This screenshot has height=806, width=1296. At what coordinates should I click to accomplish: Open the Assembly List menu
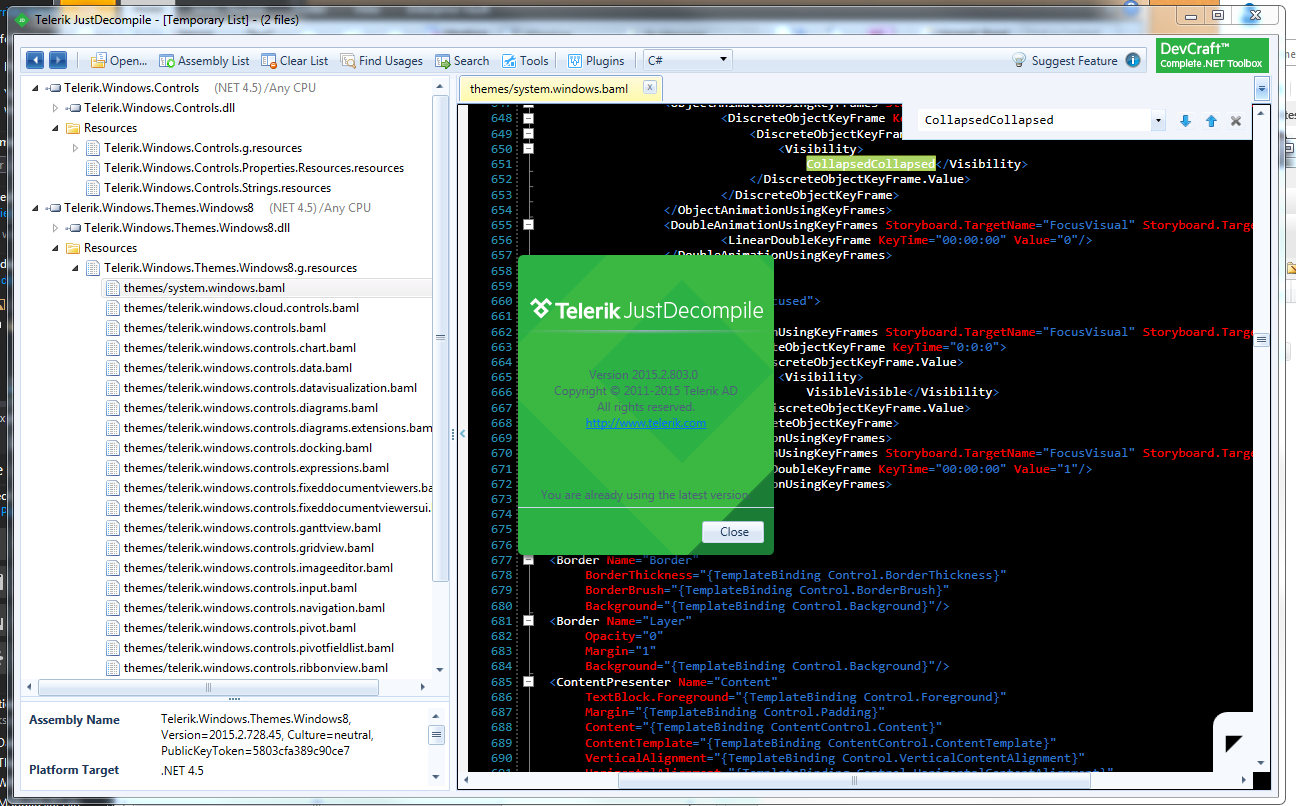pyautogui.click(x=205, y=61)
